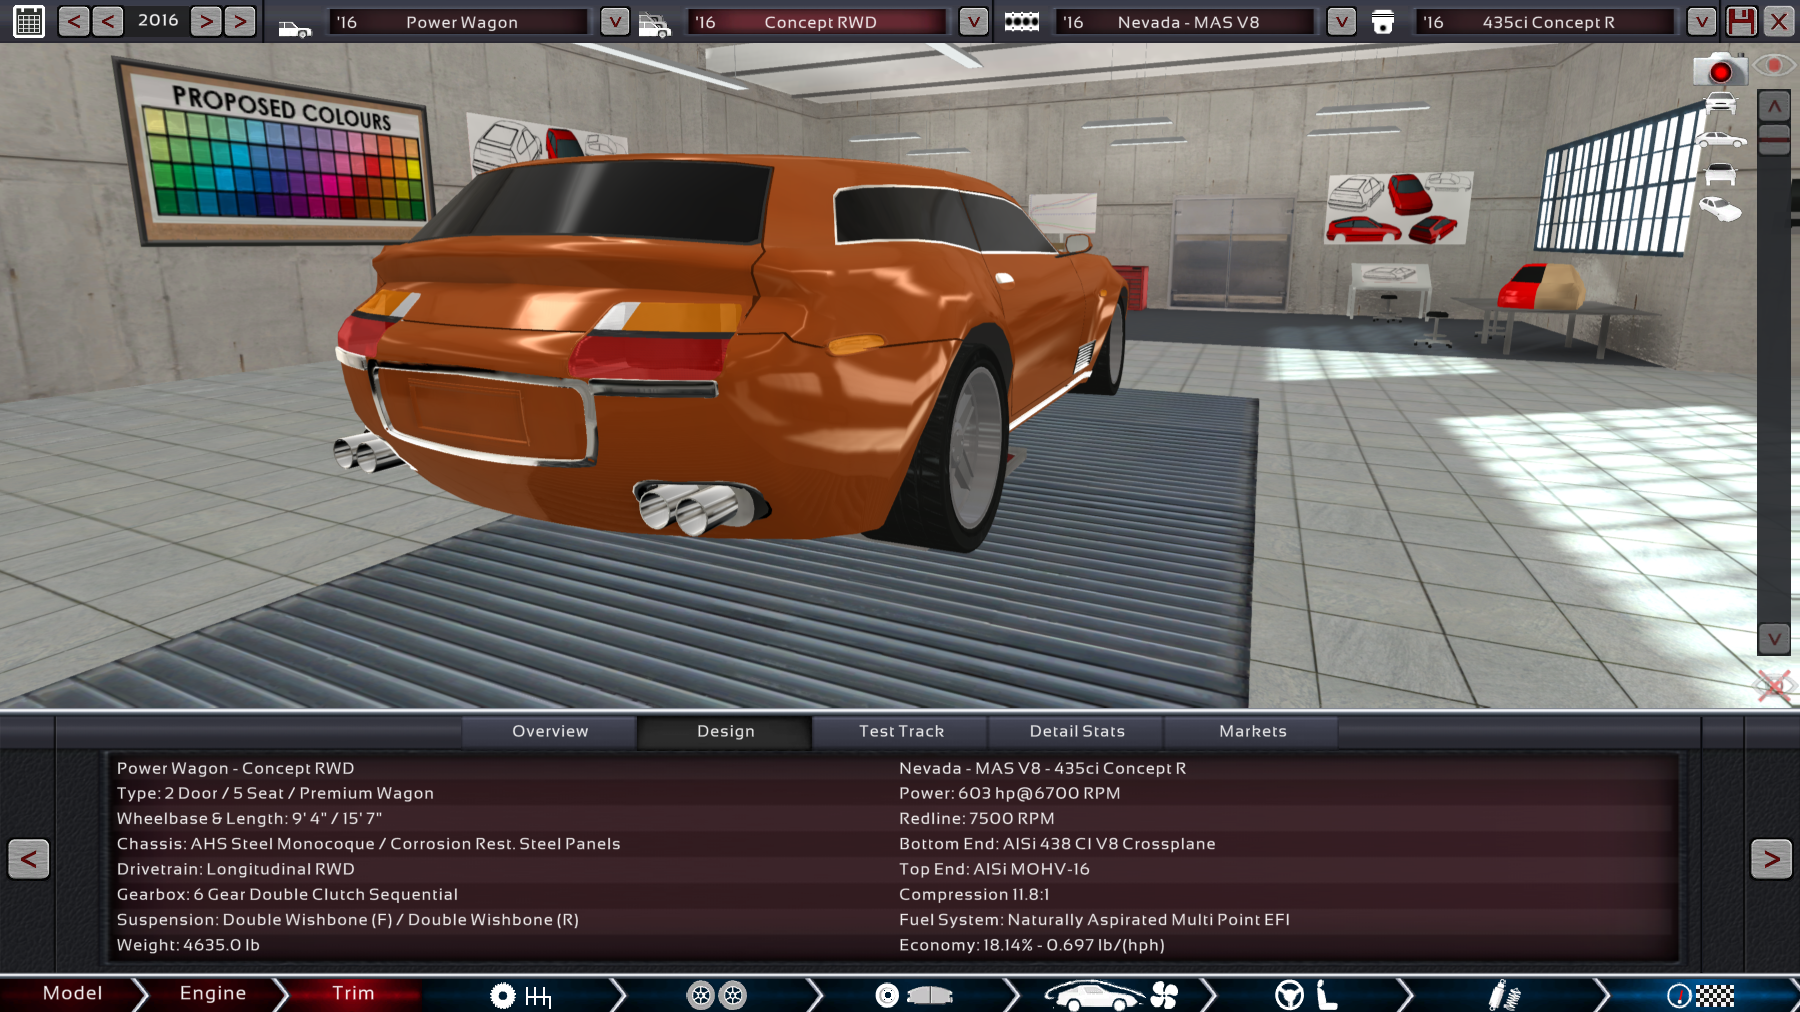Expand the Power Wagon model dropdown
Viewport: 1800px width, 1012px height.
coord(614,21)
